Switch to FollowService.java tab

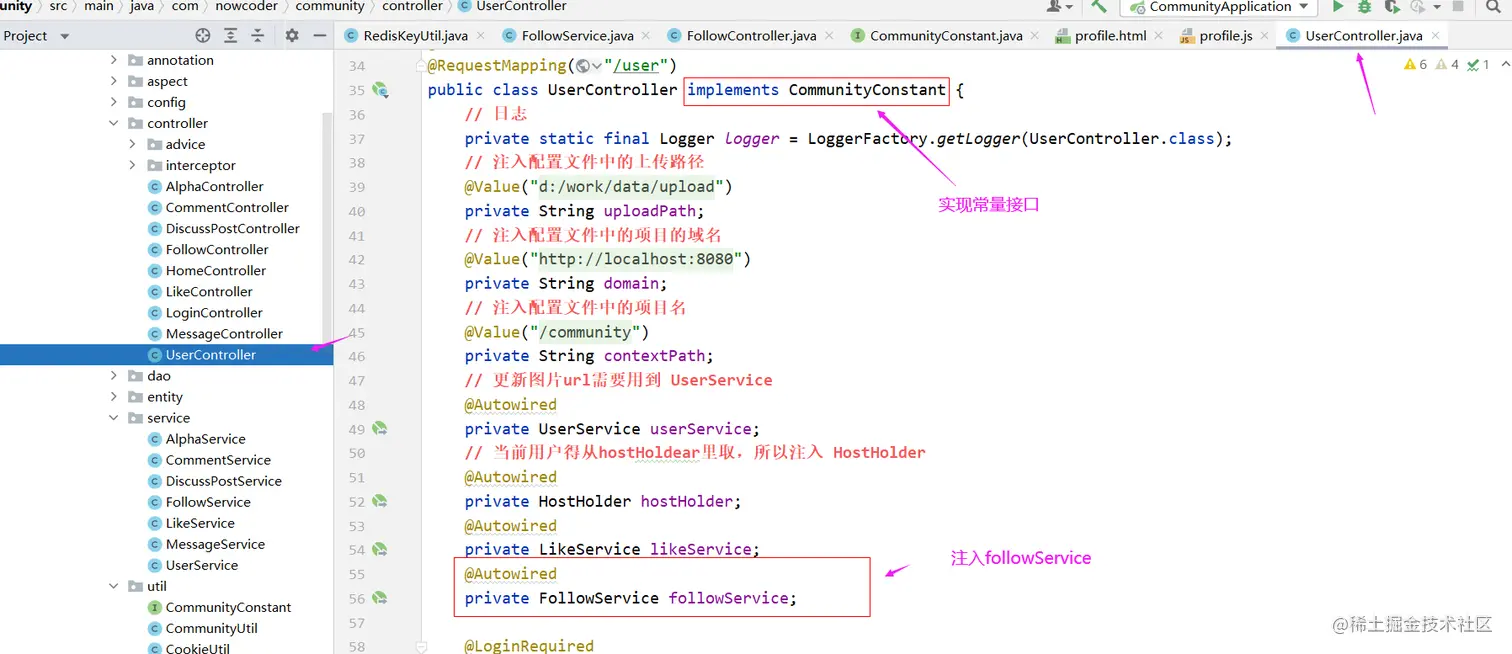point(576,35)
